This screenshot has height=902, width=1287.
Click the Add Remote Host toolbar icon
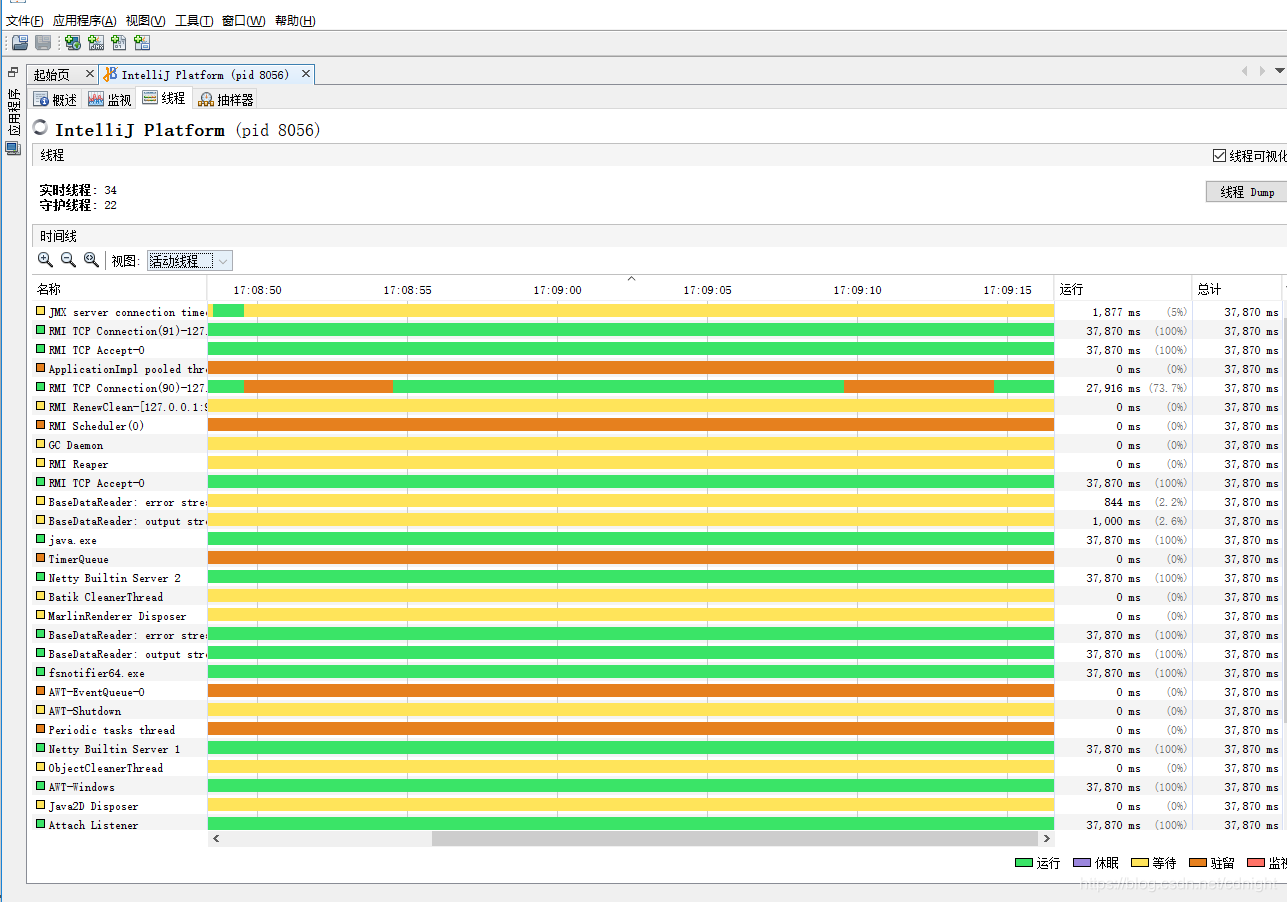[72, 42]
